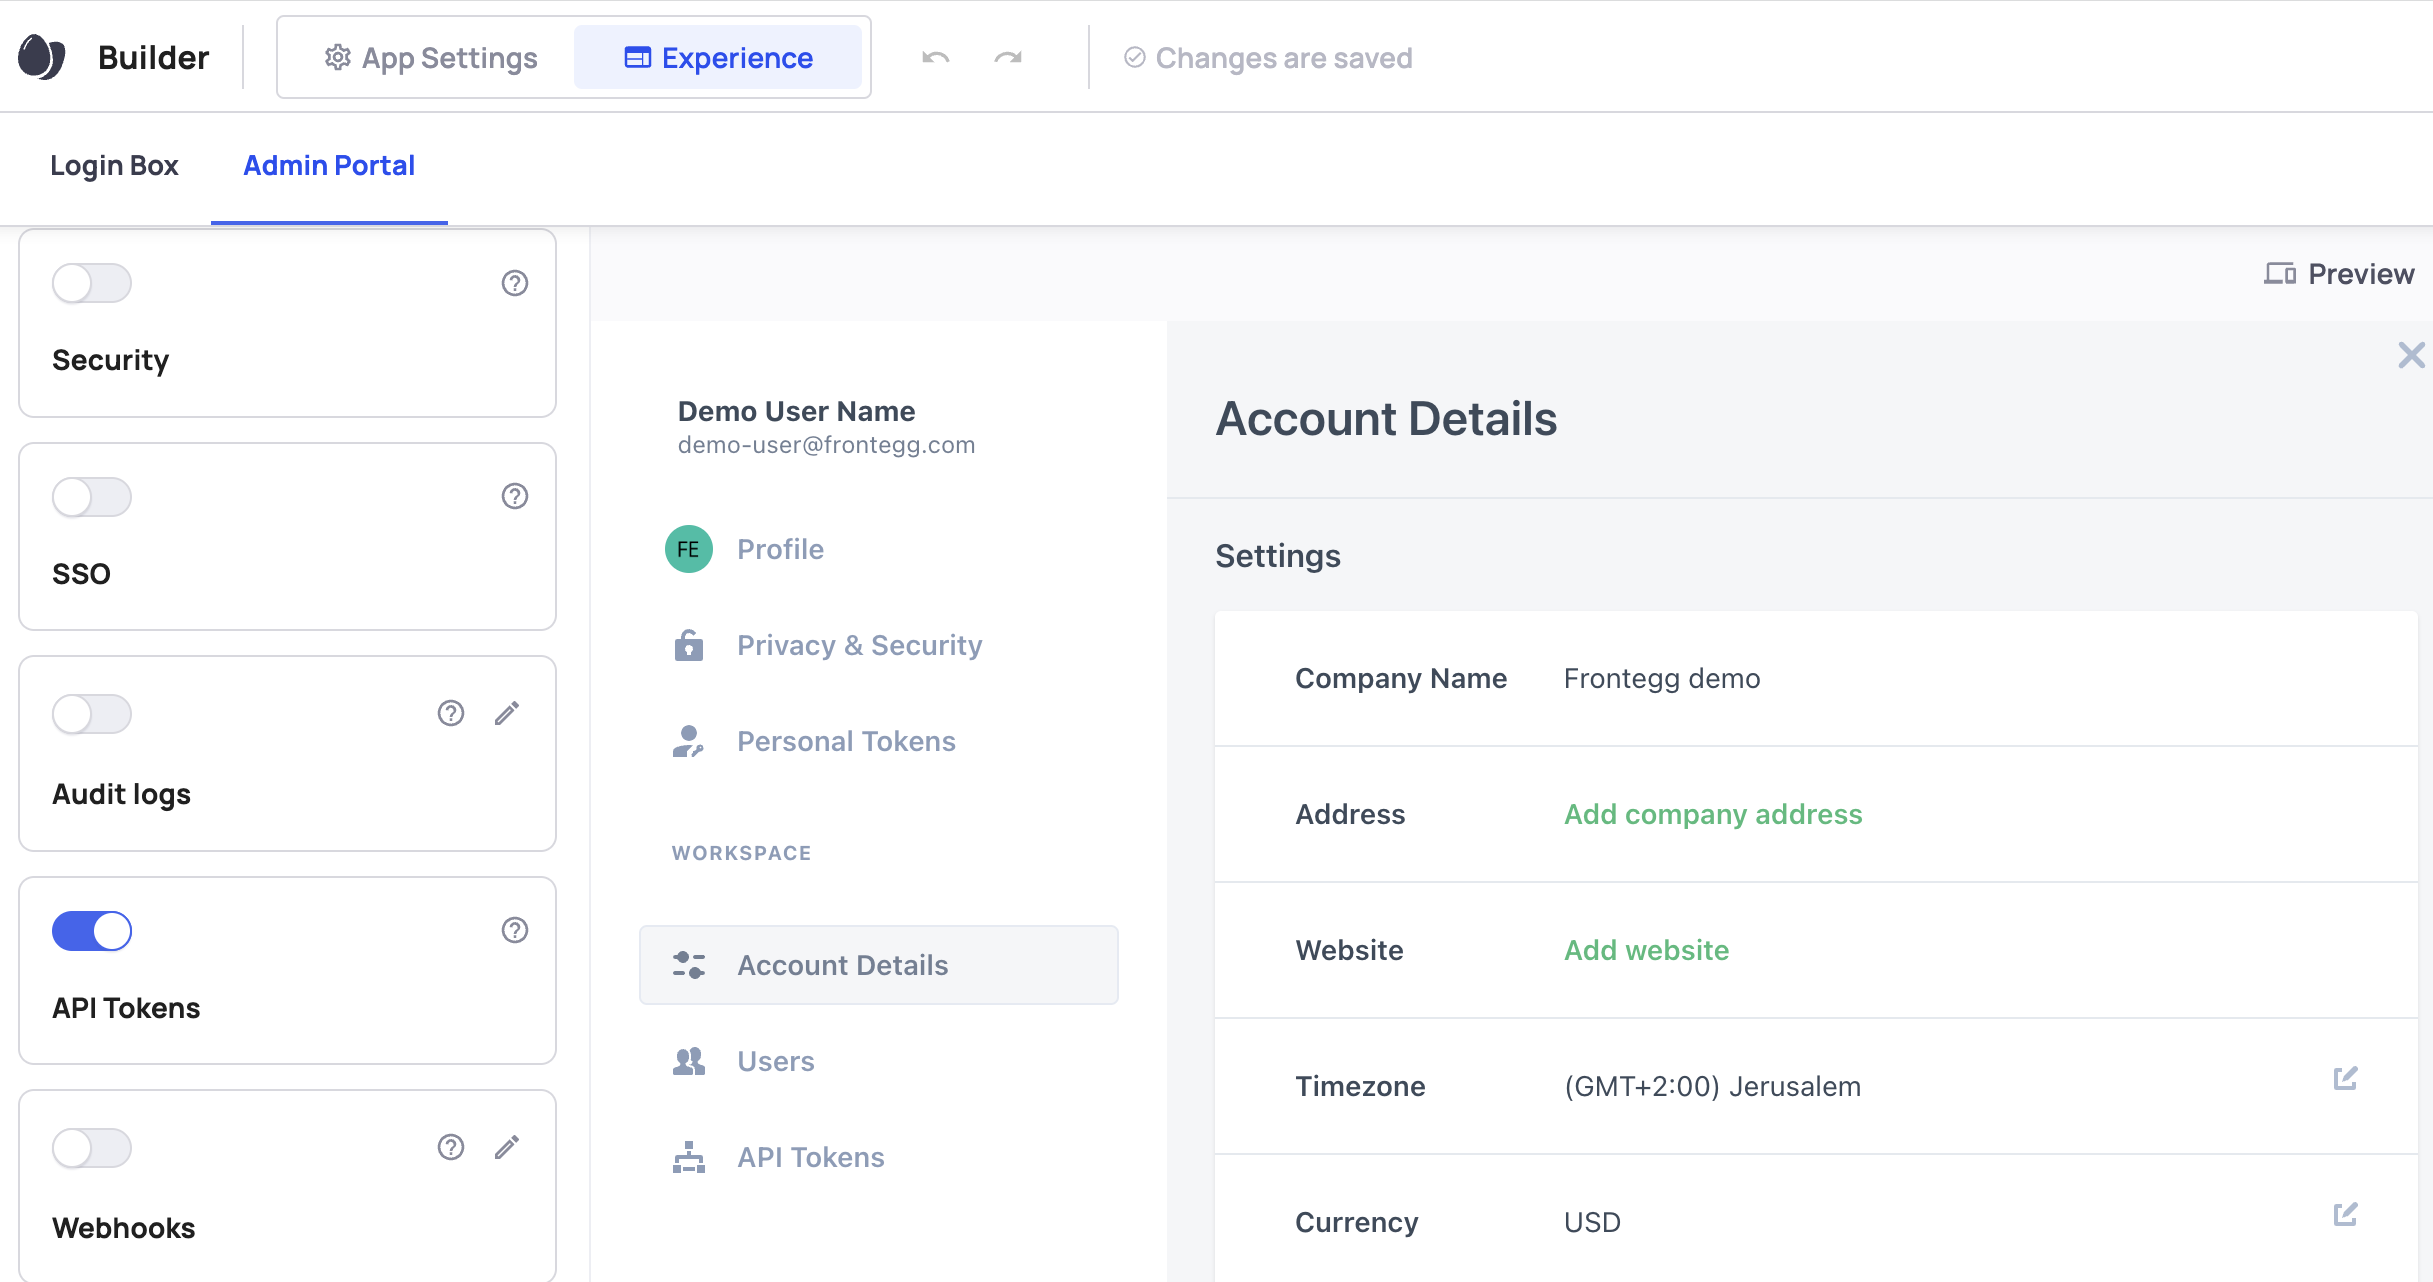Click pencil edit icon for Webhooks
Viewport: 2433px width, 1282px height.
[x=507, y=1147]
